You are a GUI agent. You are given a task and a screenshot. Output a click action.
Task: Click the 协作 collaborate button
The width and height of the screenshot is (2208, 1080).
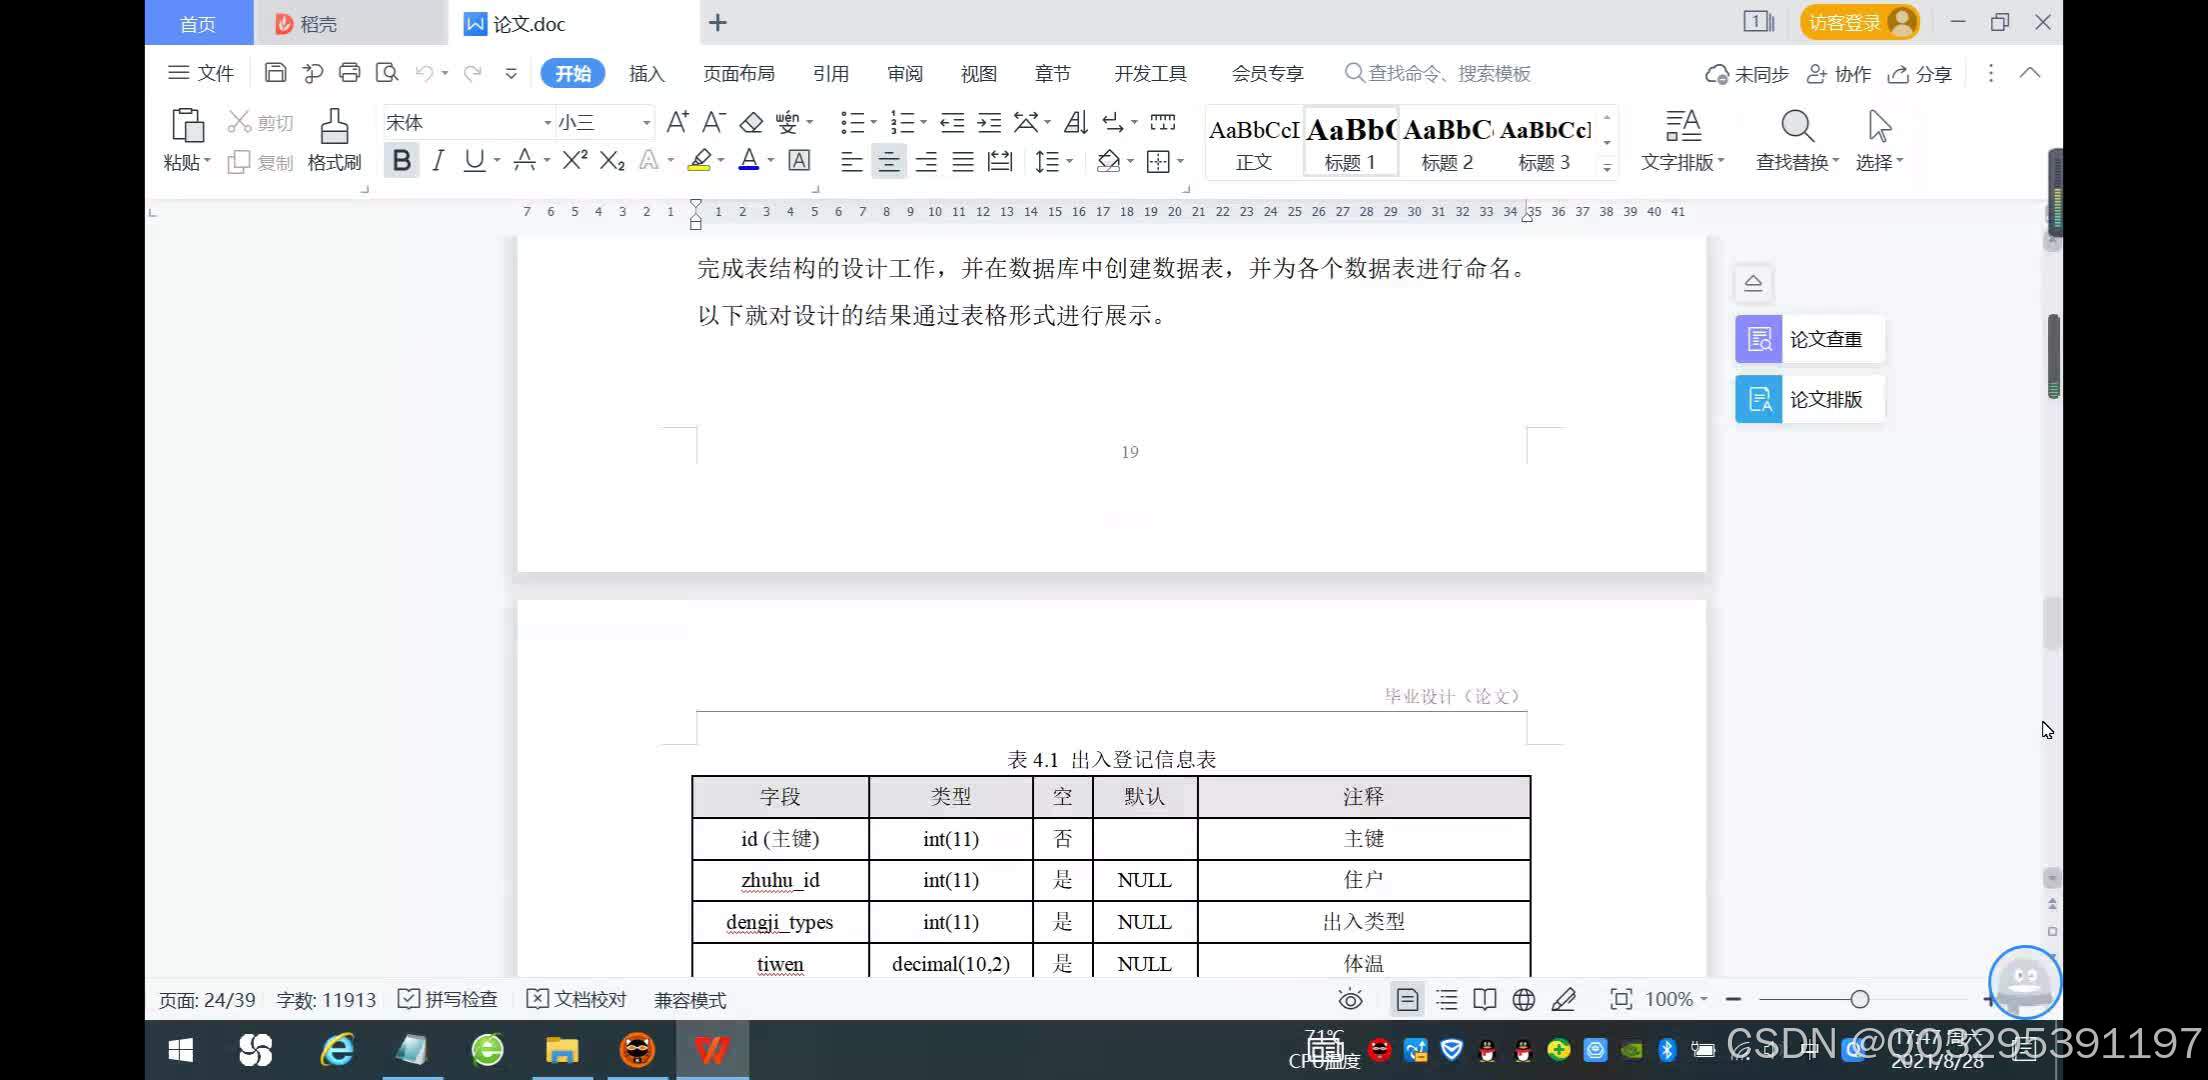tap(1839, 74)
